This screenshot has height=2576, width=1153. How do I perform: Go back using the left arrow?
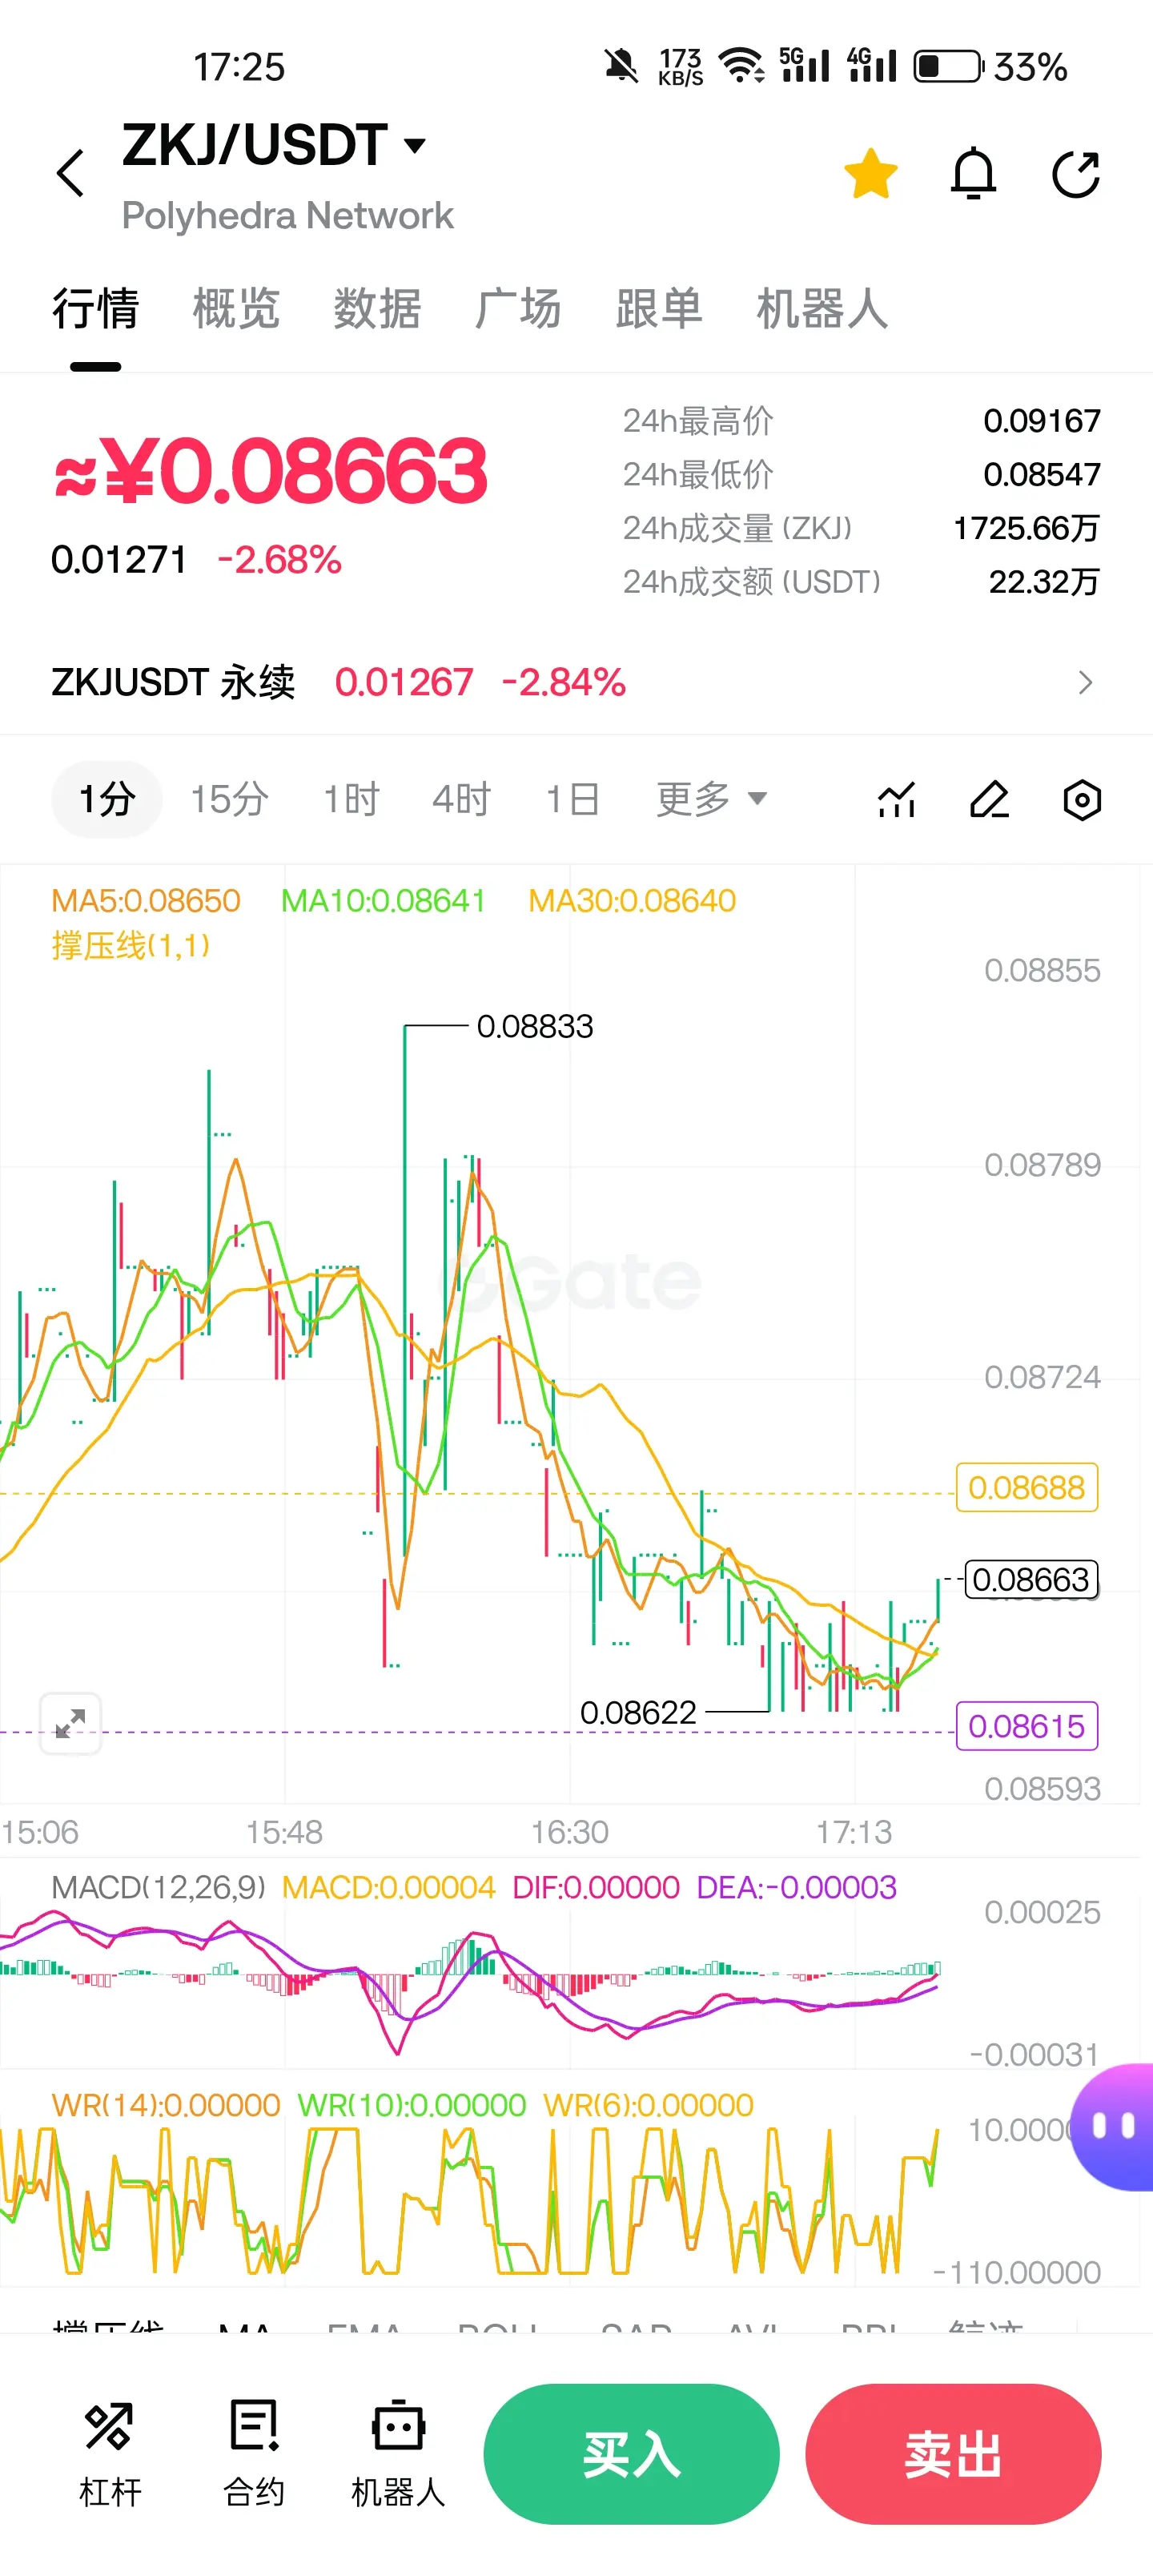[x=70, y=173]
